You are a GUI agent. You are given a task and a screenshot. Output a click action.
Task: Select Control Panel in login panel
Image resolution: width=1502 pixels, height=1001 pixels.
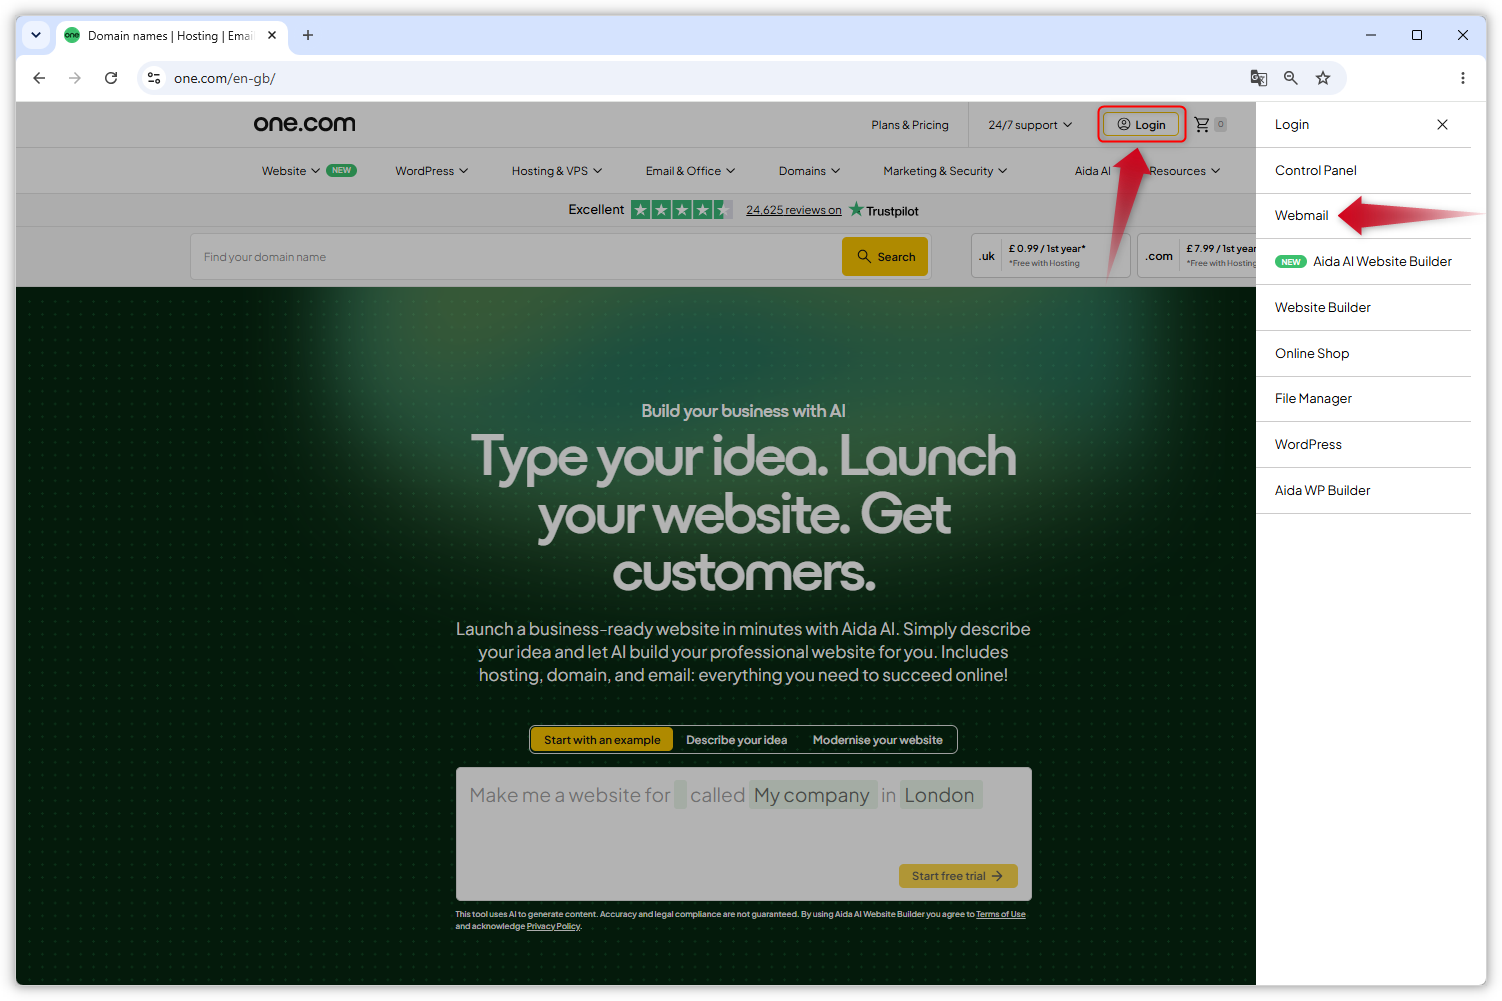coord(1363,171)
